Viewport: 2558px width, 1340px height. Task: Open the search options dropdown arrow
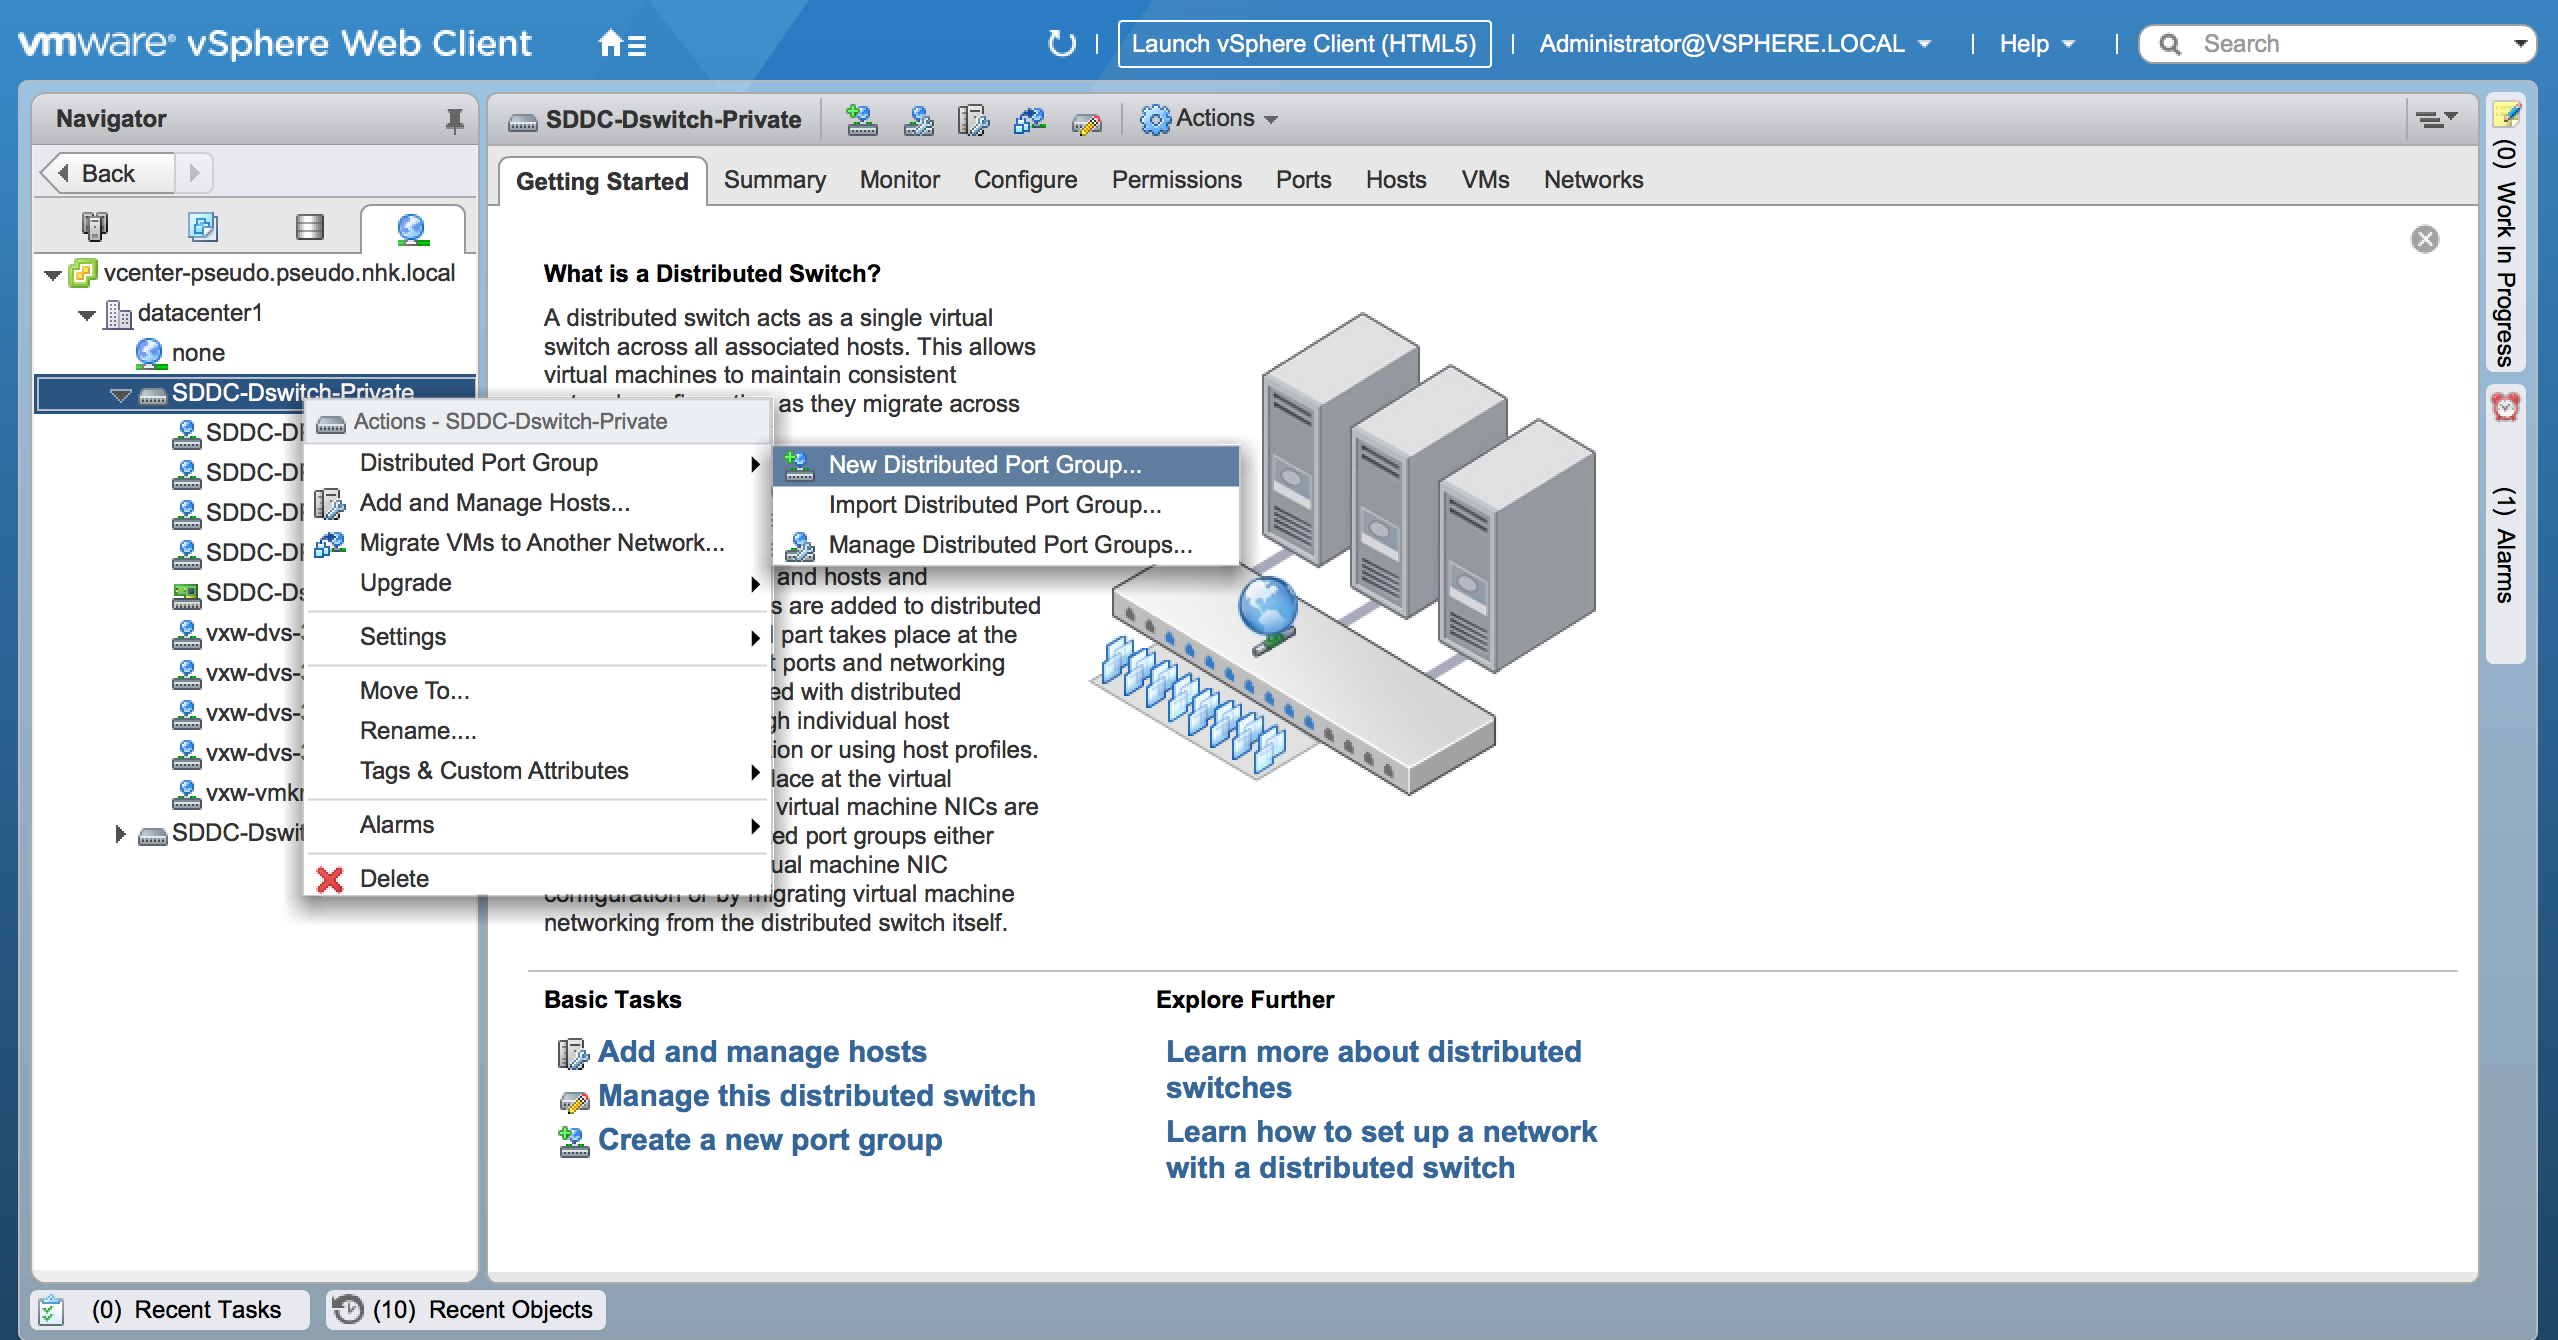click(2520, 44)
